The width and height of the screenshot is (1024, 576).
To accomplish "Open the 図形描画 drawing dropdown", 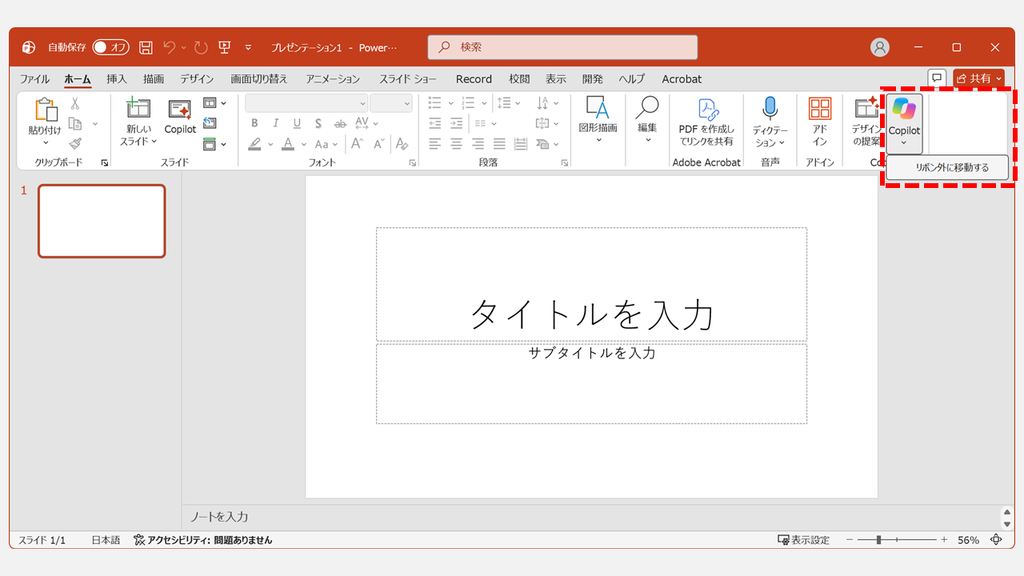I will point(598,120).
